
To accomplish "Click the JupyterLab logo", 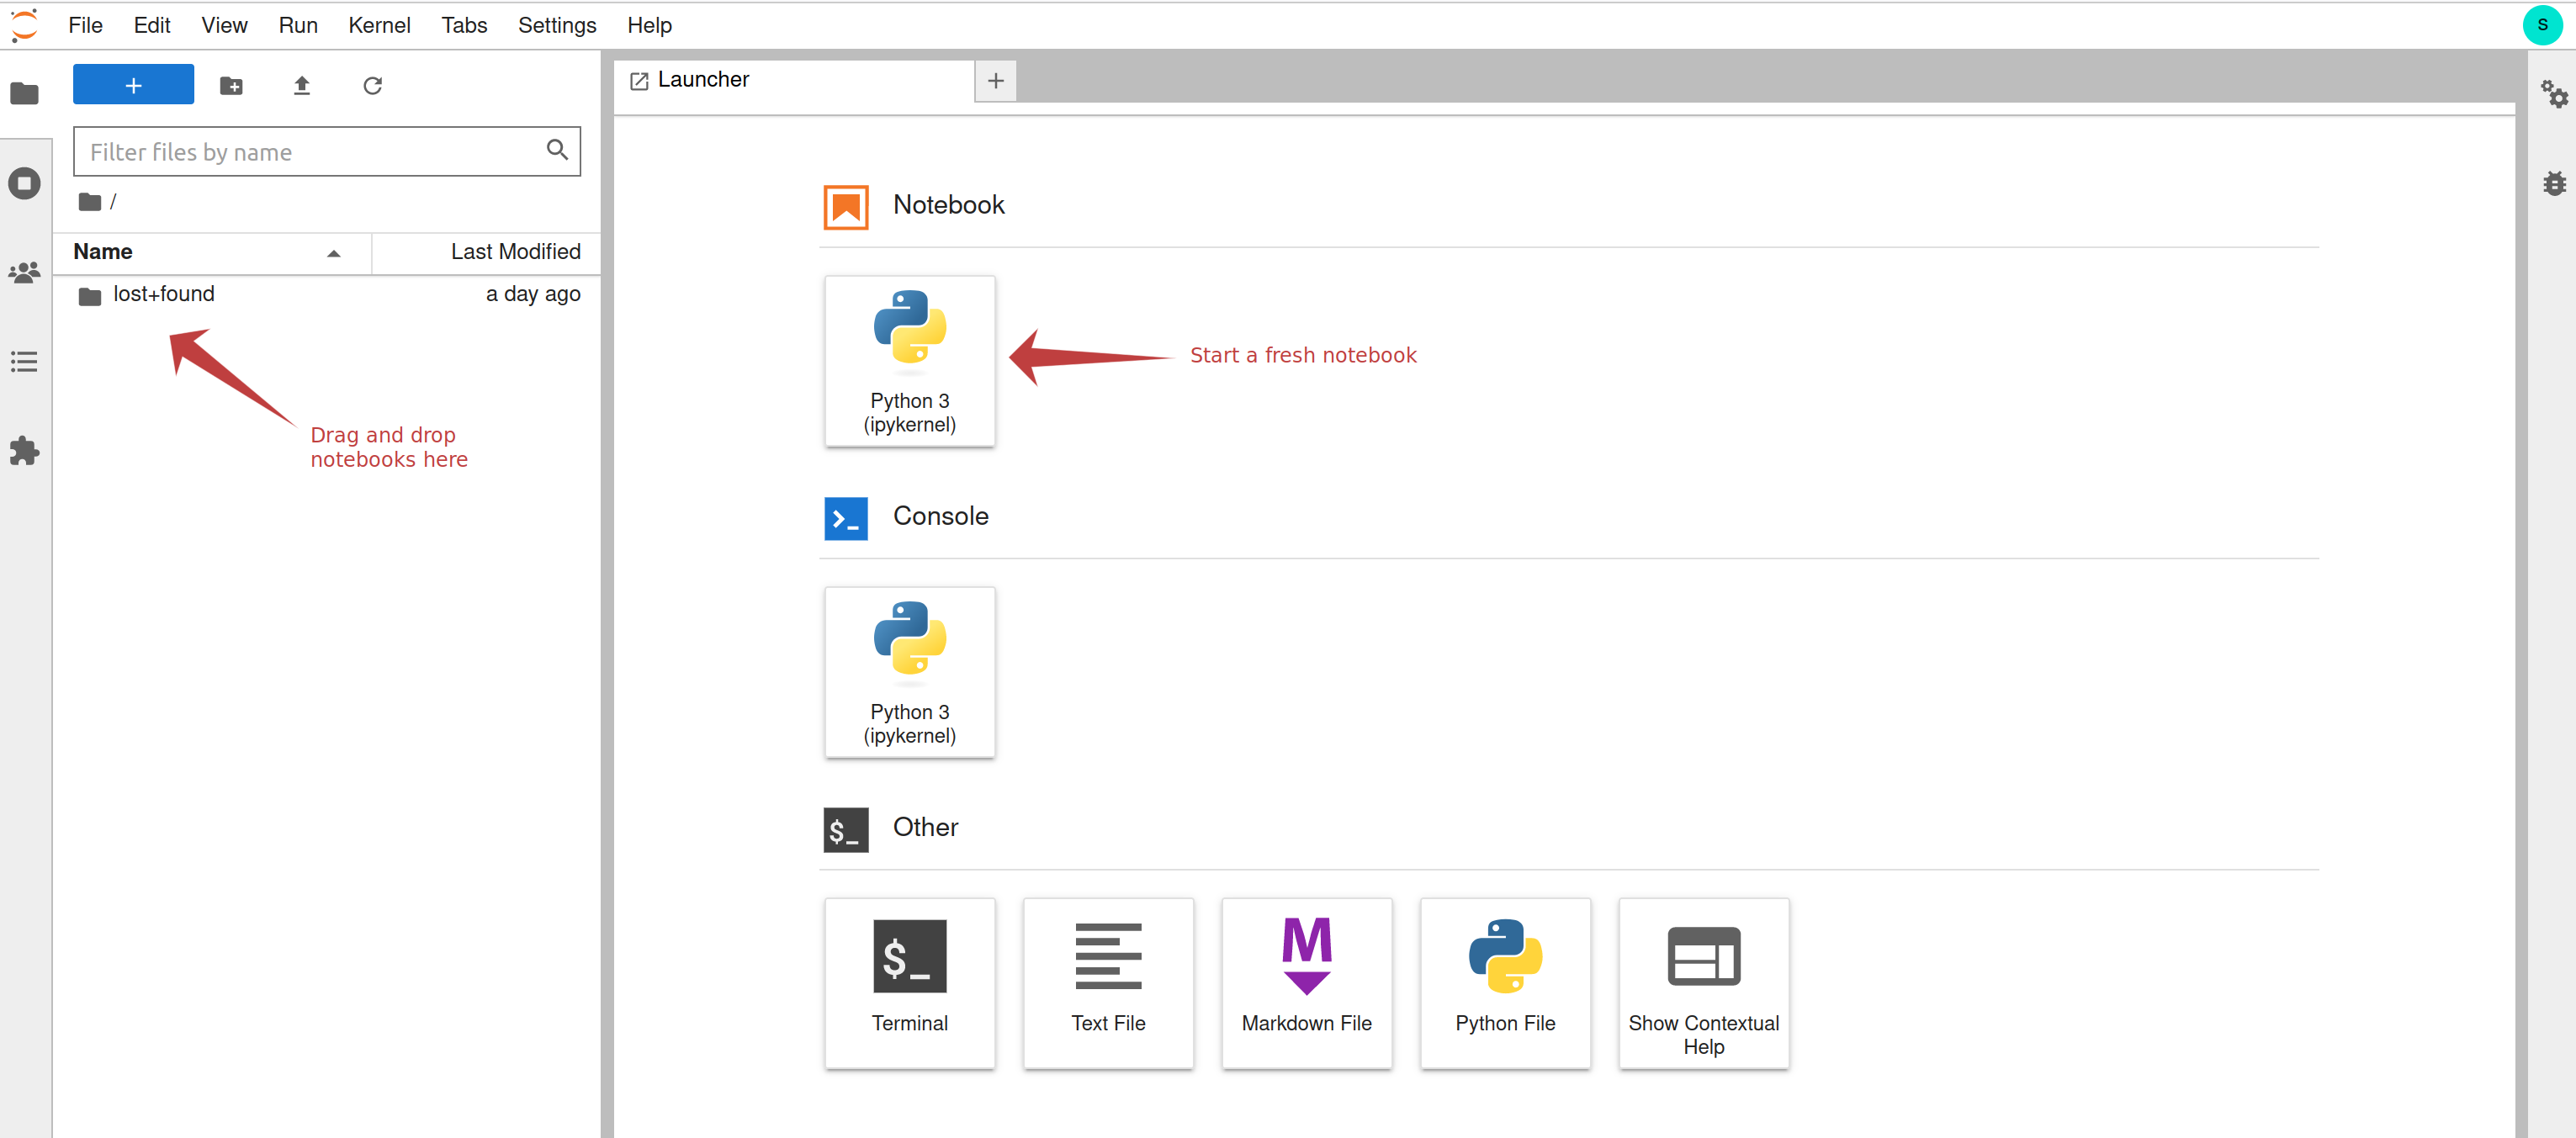I will pos(24,25).
